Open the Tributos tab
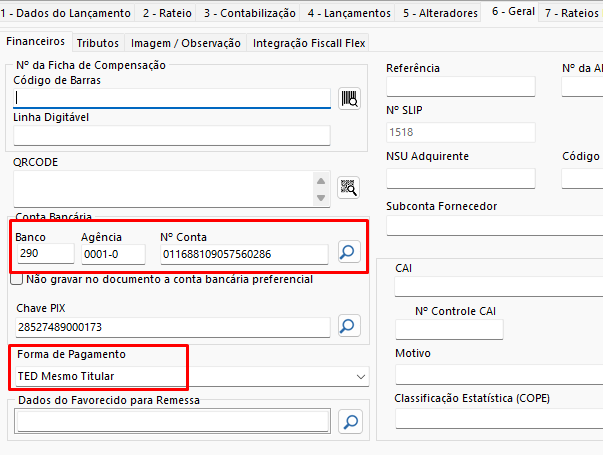 point(97,43)
